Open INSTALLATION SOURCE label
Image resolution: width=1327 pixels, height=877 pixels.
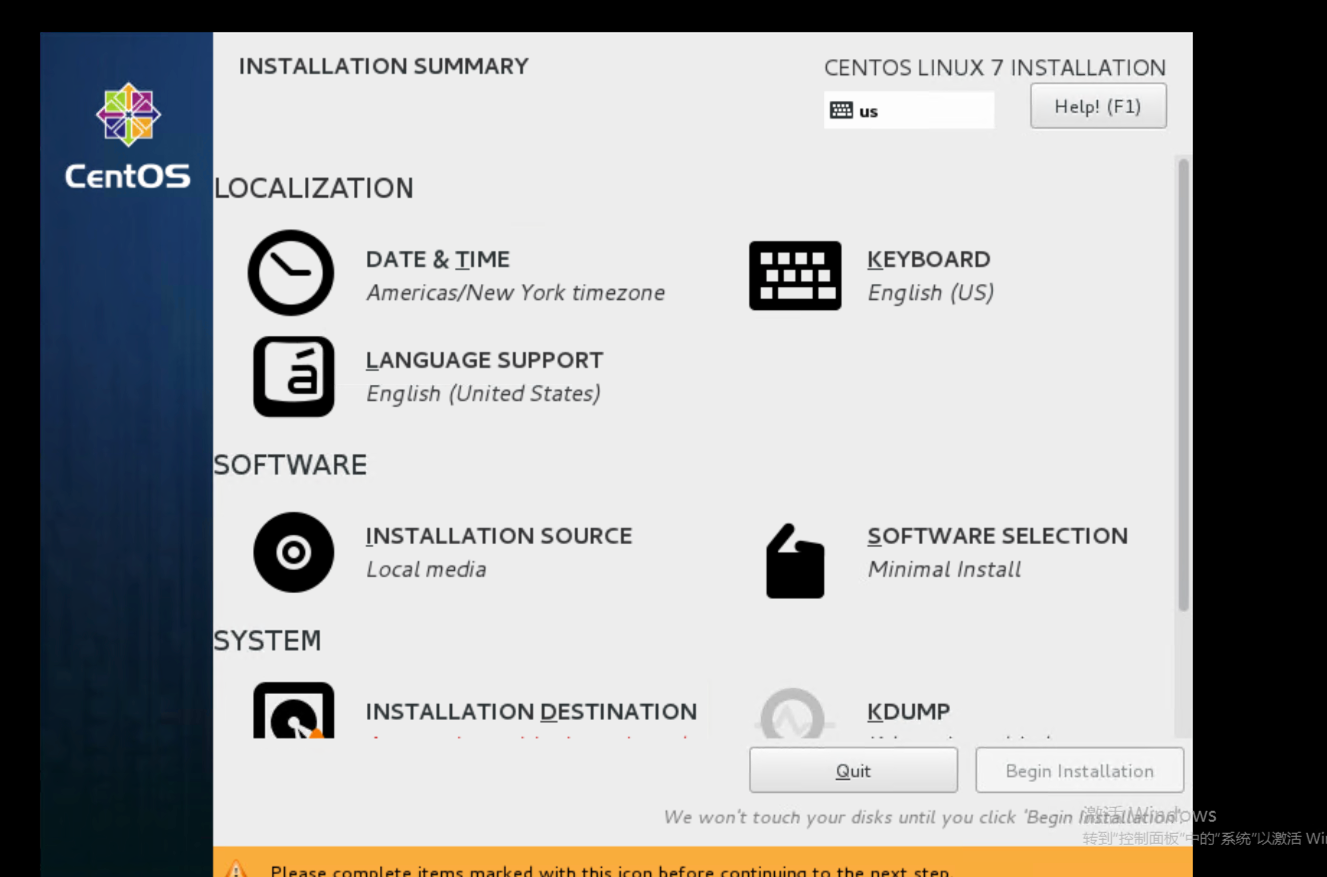(498, 536)
